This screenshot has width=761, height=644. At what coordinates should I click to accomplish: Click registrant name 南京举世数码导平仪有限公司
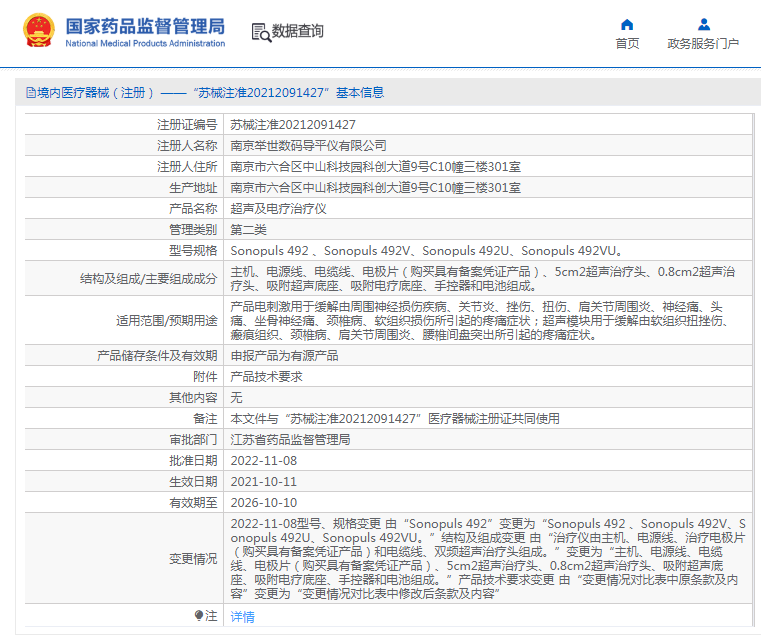click(309, 146)
